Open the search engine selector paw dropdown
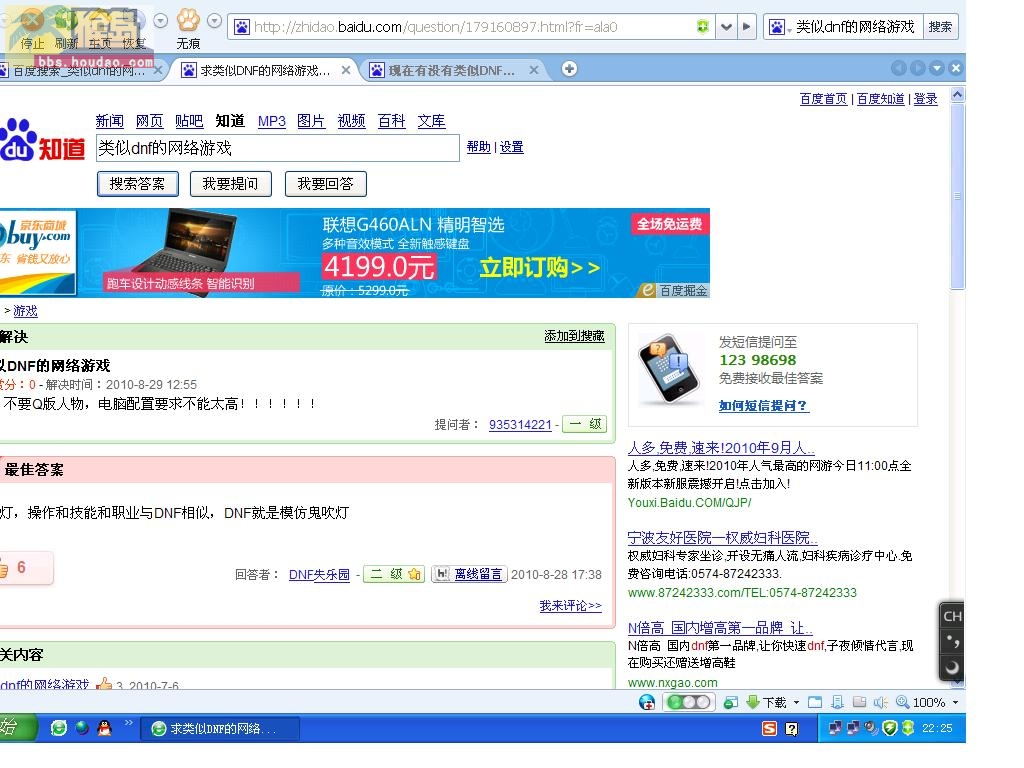The height and width of the screenshot is (768, 1024). point(779,27)
